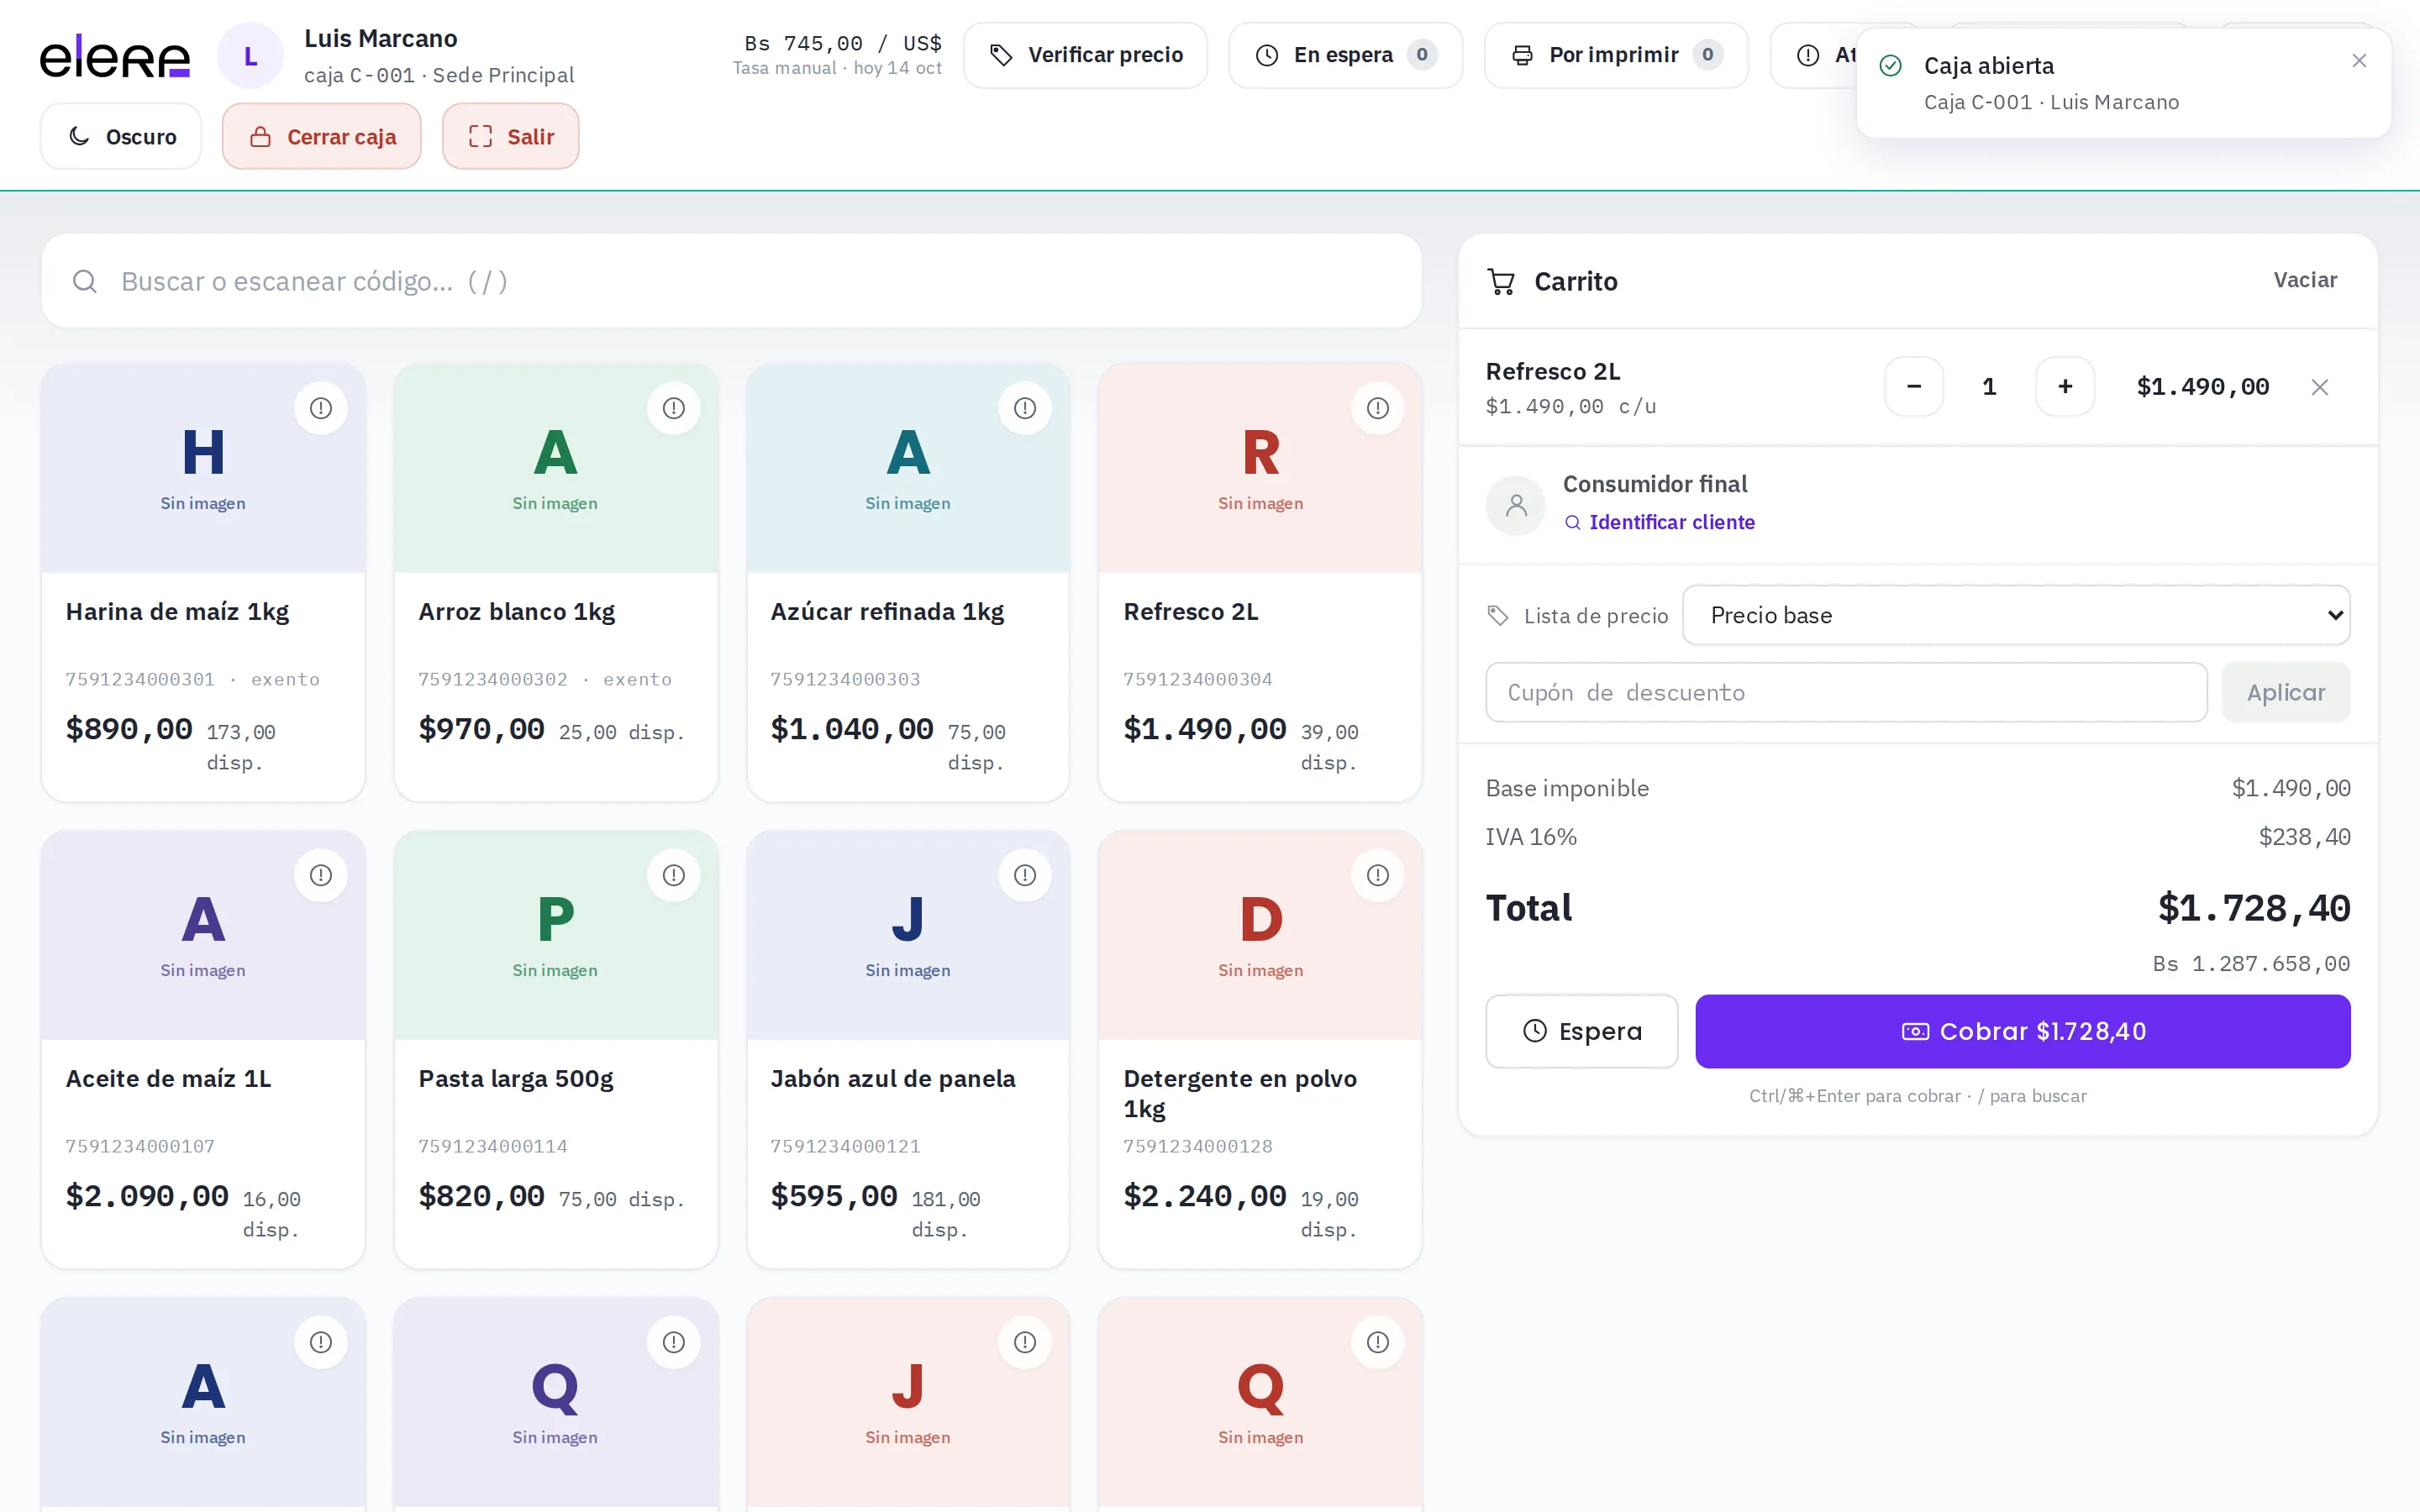The height and width of the screenshot is (1512, 2420).
Task: Dismiss the Caja abierta notification
Action: click(2359, 61)
